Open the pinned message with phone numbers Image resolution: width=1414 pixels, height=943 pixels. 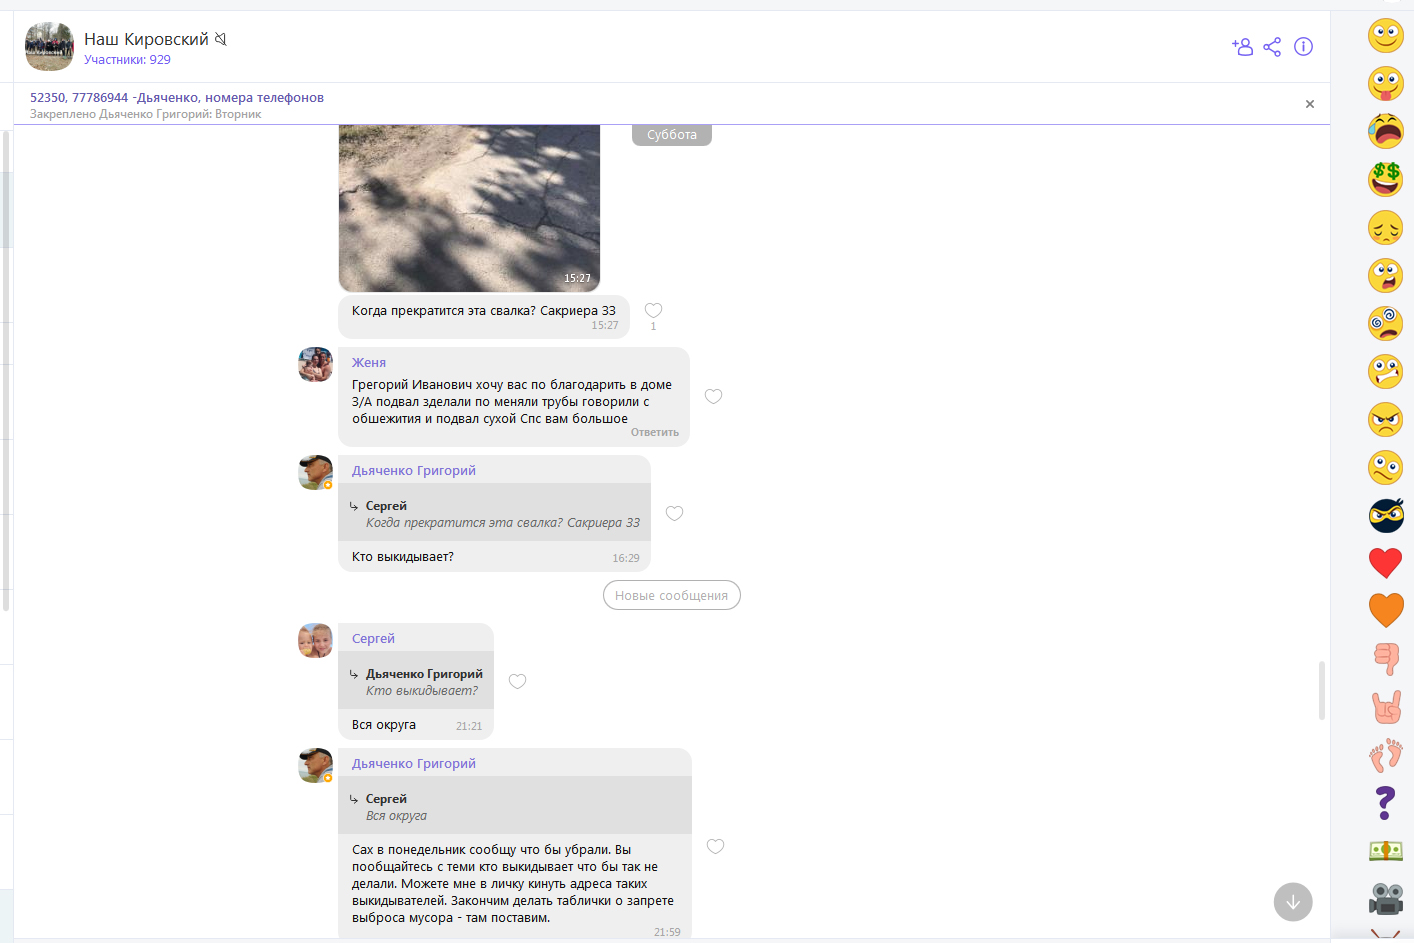pyautogui.click(x=177, y=98)
